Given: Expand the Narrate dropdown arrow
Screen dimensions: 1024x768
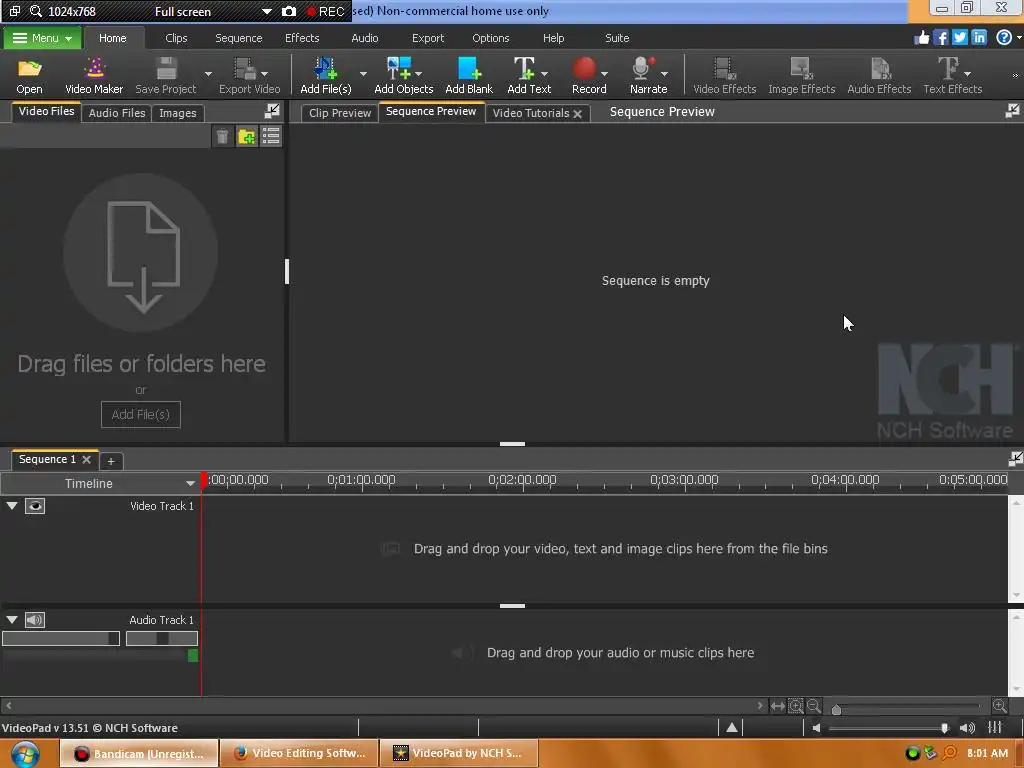Looking at the screenshot, I should click(664, 74).
